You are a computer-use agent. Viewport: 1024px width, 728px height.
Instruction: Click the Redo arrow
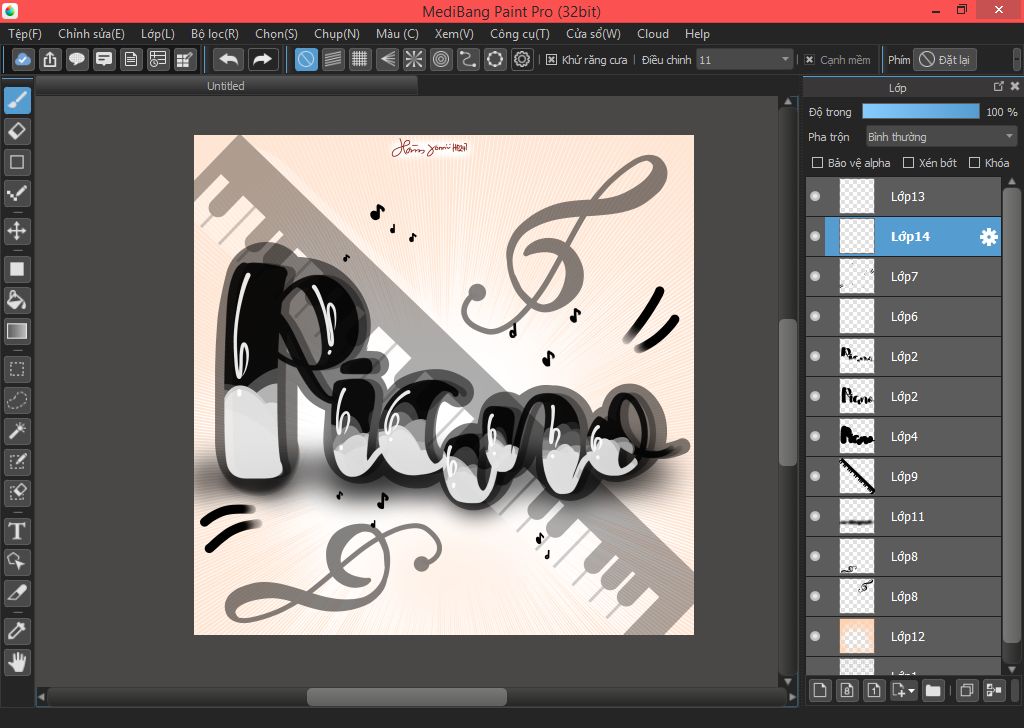tap(263, 59)
